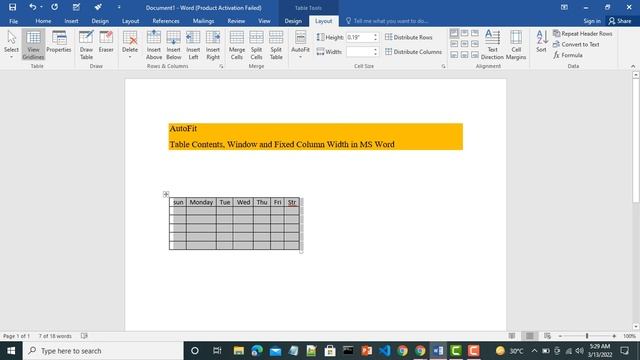Image resolution: width=640 pixels, height=360 pixels.
Task: Click Split Cells button
Action: 256,45
